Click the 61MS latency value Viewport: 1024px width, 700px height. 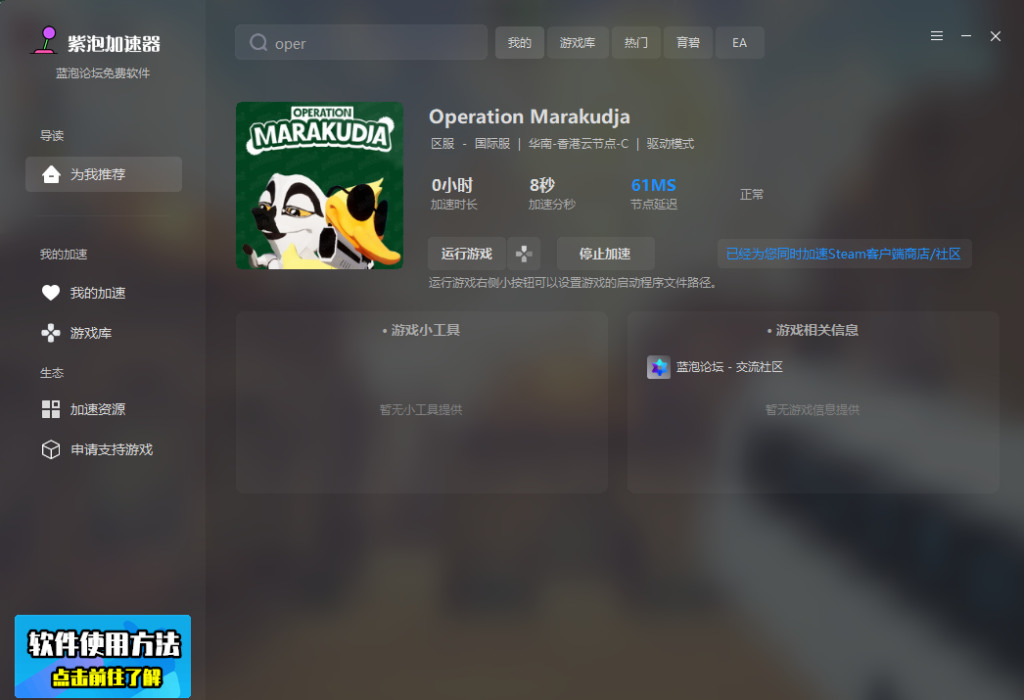(x=654, y=185)
